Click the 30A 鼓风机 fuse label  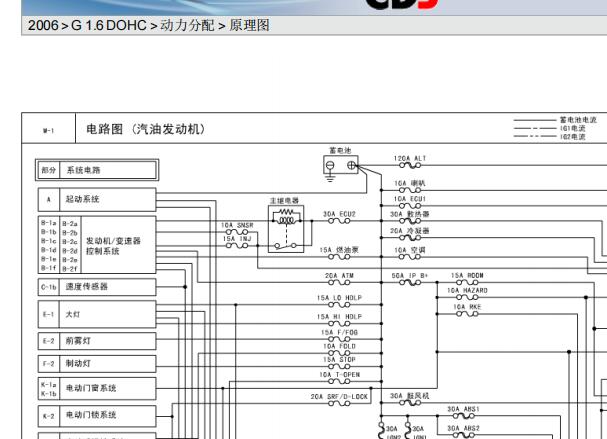tap(410, 396)
